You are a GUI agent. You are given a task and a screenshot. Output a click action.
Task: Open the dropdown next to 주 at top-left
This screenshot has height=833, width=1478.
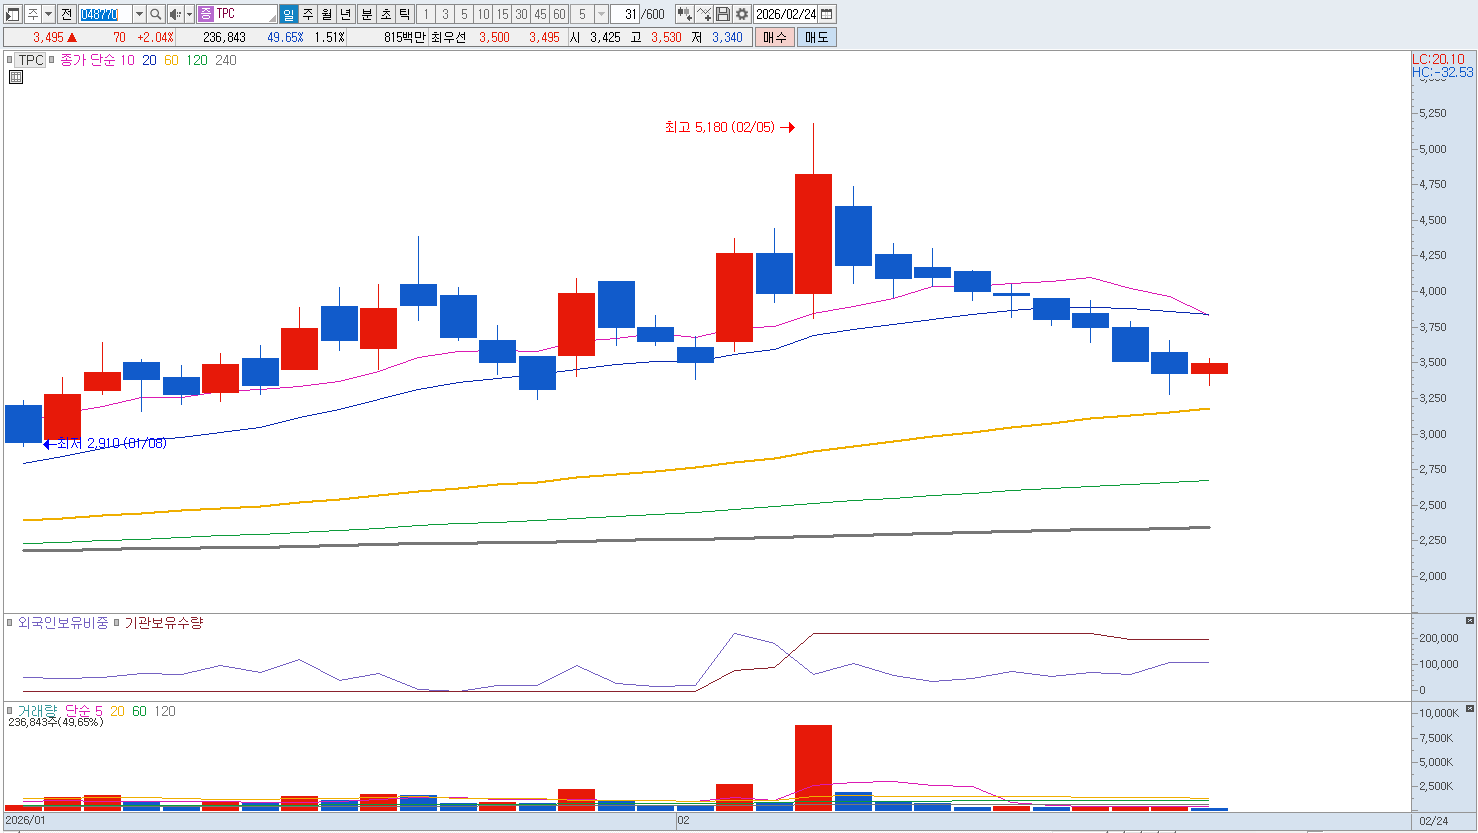48,14
